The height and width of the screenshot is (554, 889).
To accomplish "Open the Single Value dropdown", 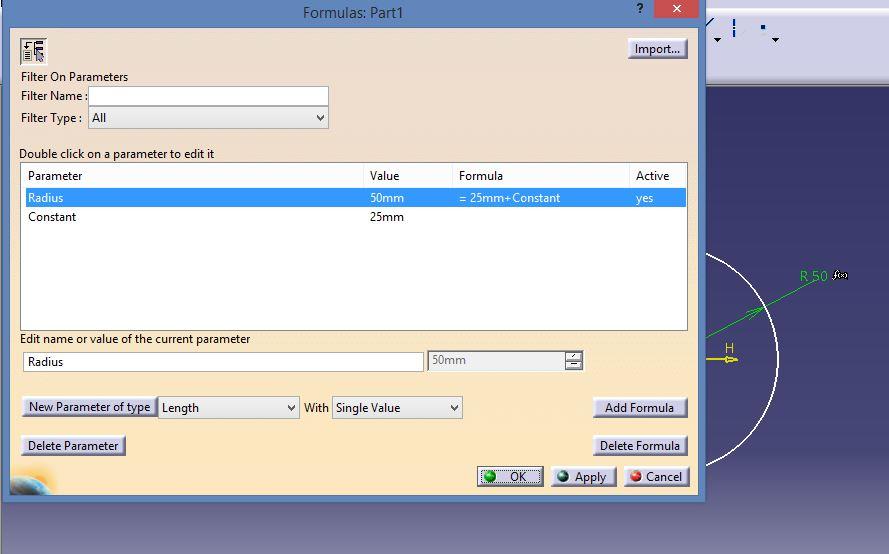I will (397, 408).
